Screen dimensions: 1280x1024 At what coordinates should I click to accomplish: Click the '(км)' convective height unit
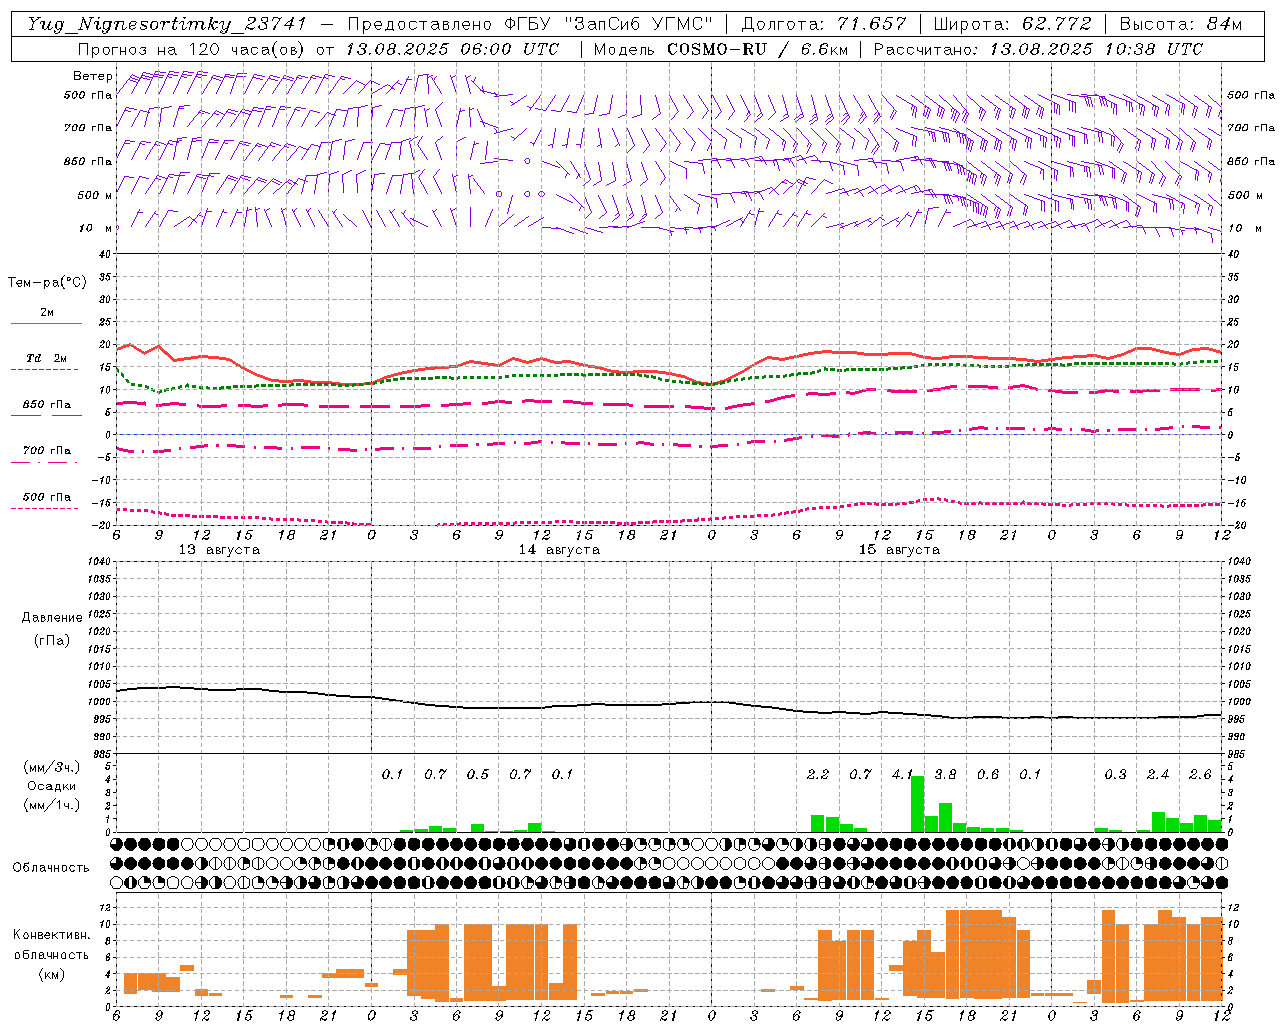[x=51, y=974]
